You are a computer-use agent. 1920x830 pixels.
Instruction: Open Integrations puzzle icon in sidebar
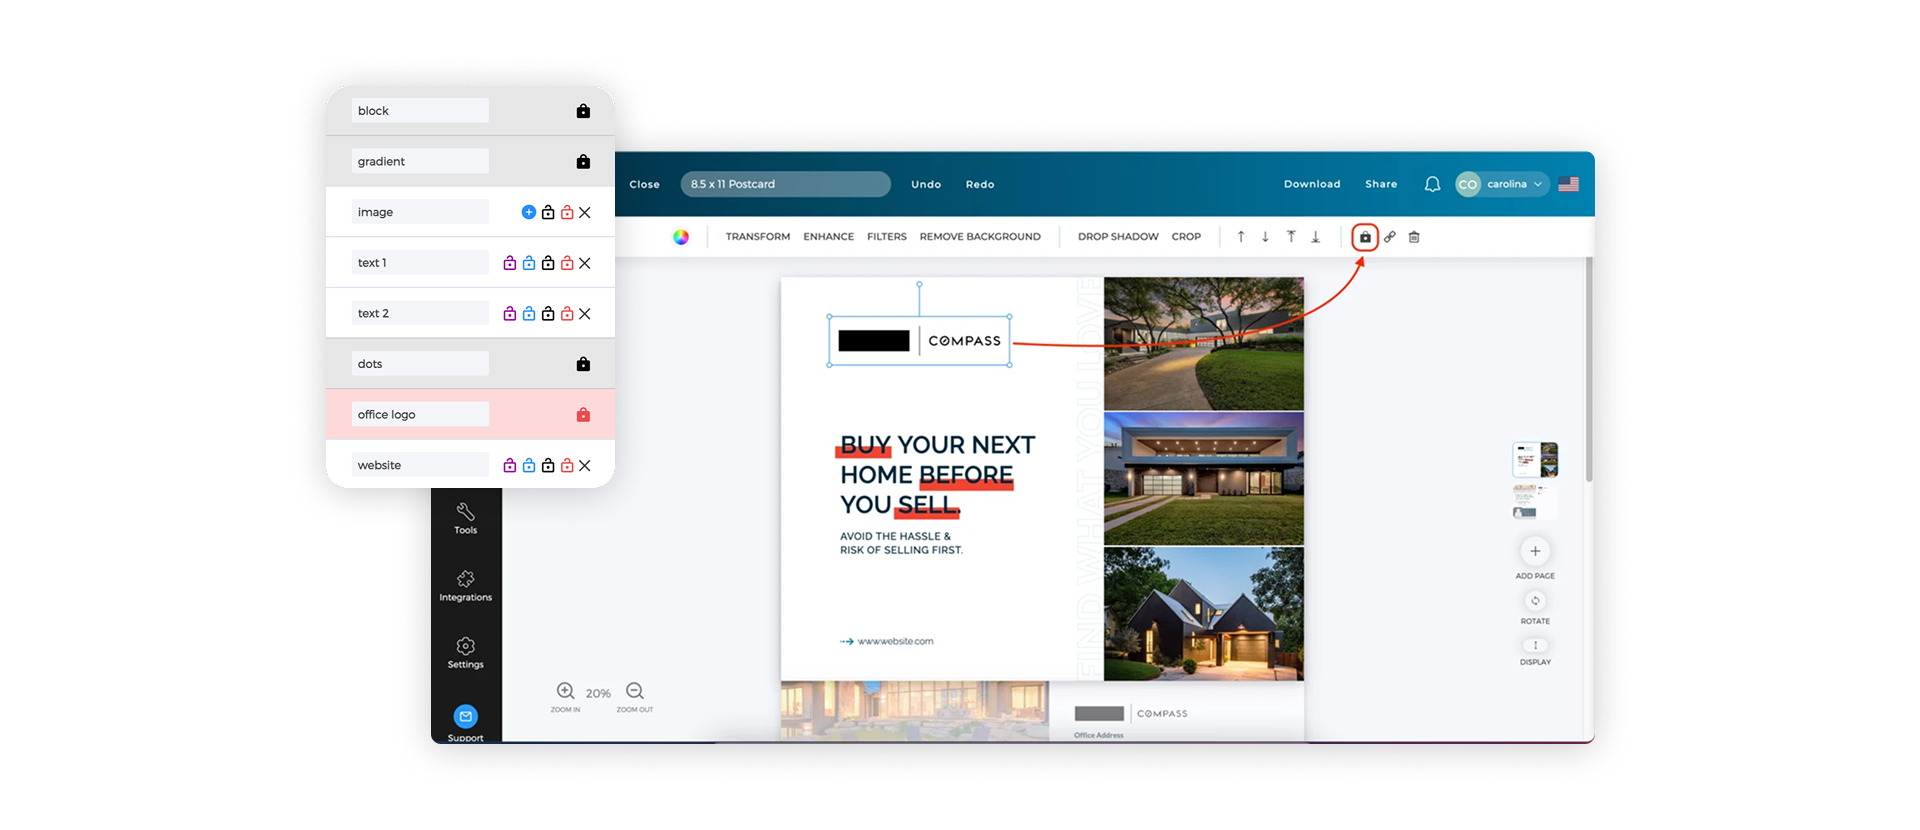point(466,586)
